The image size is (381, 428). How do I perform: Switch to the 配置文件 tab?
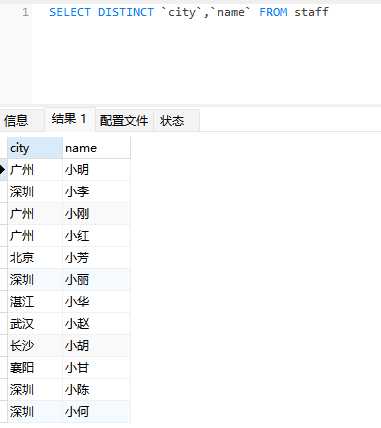[124, 120]
